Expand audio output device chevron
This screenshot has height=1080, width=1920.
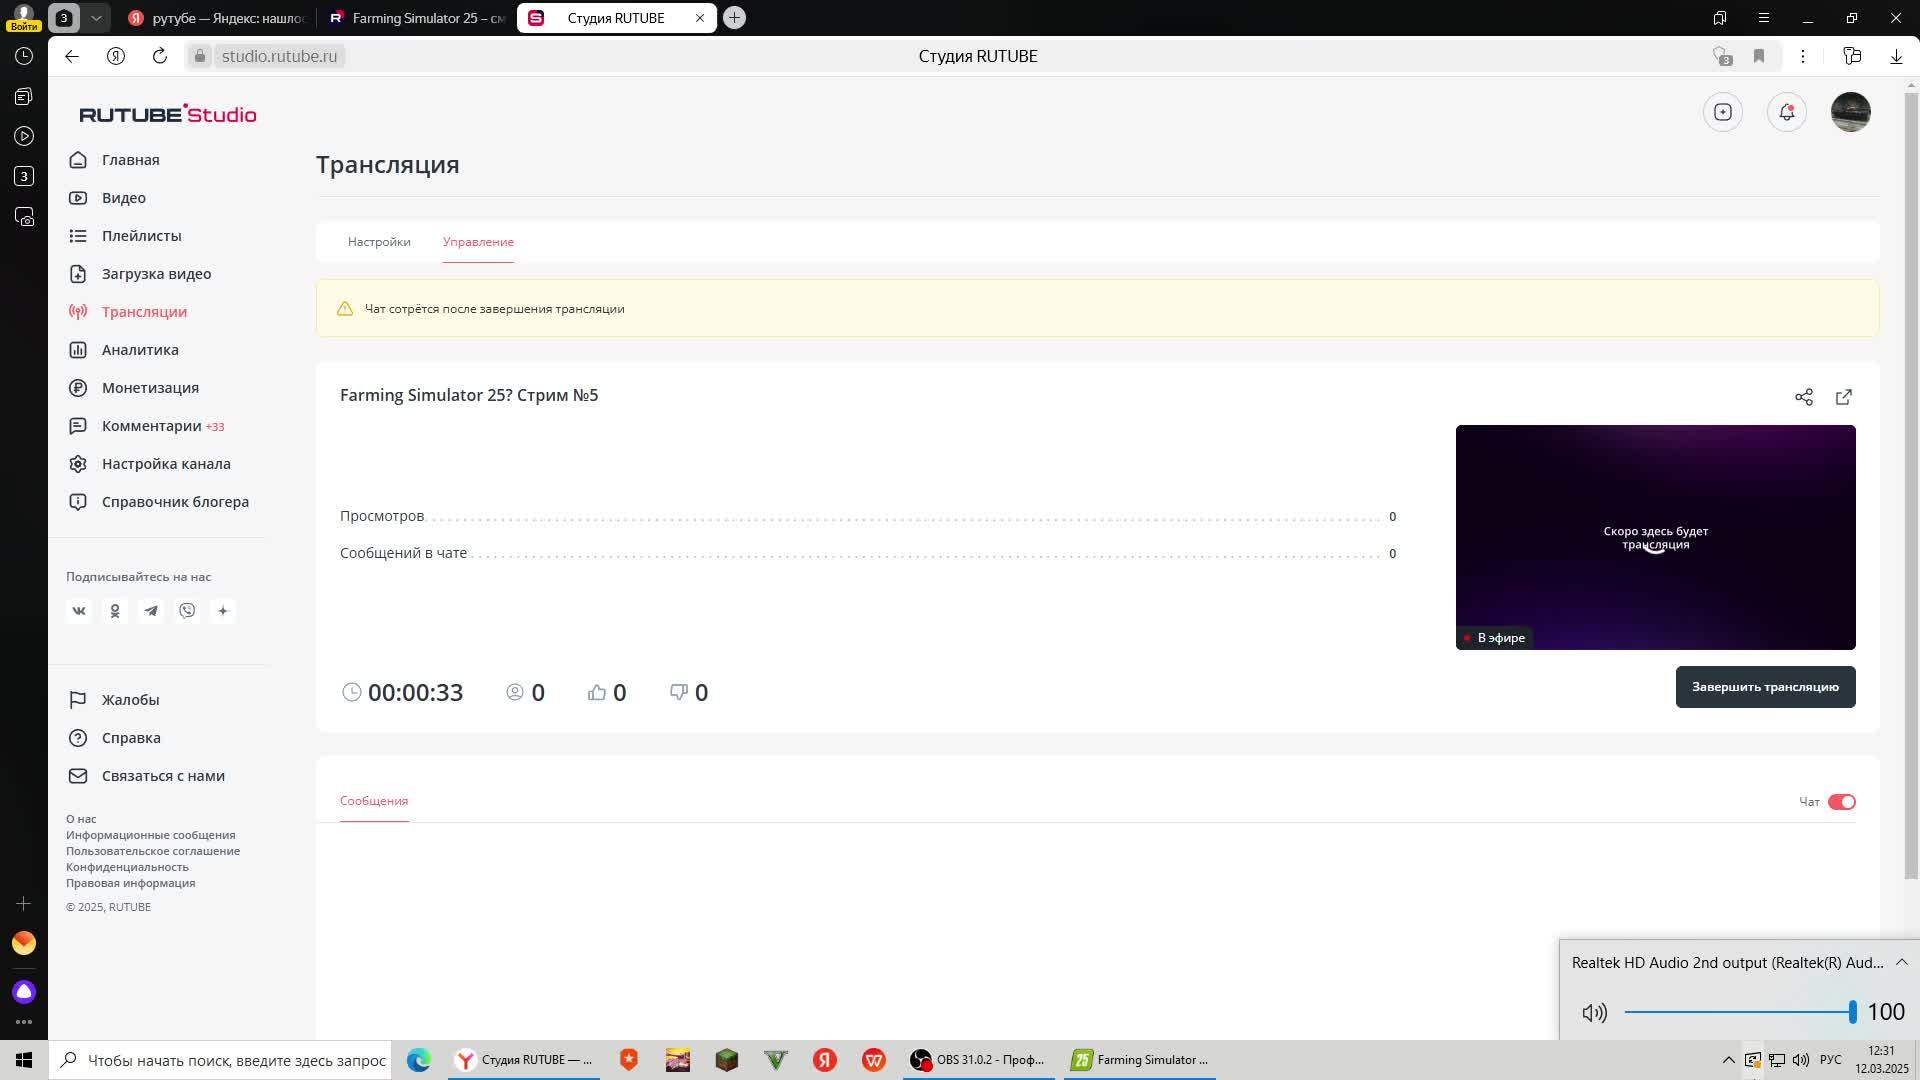tap(1902, 962)
